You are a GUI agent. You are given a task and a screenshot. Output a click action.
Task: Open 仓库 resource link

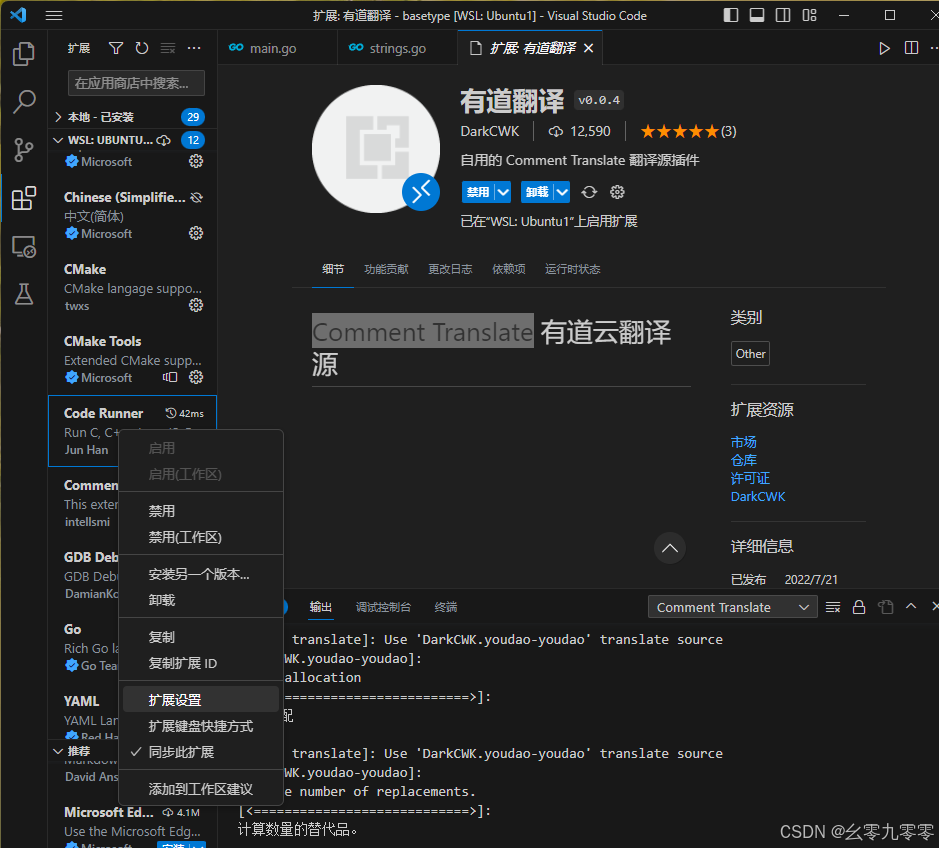tap(744, 460)
